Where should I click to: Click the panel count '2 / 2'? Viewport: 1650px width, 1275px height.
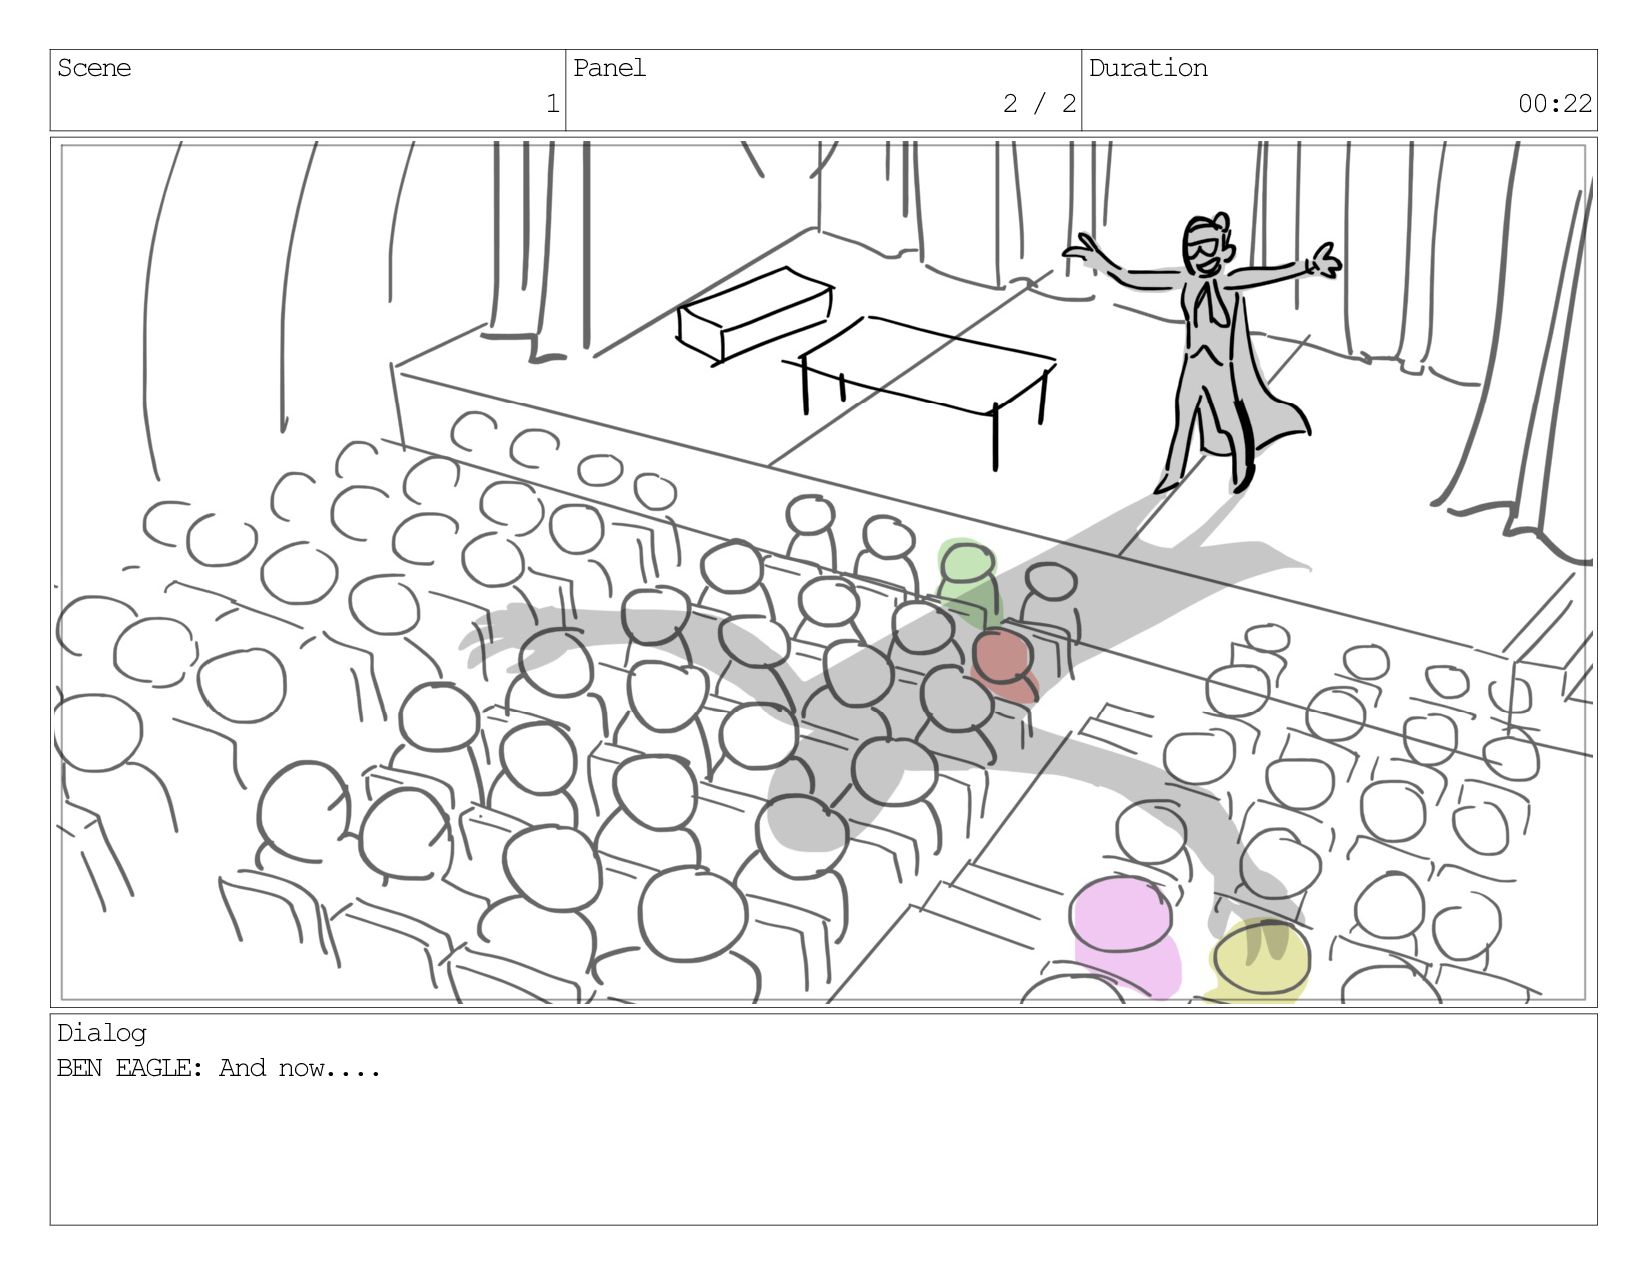[x=1039, y=103]
